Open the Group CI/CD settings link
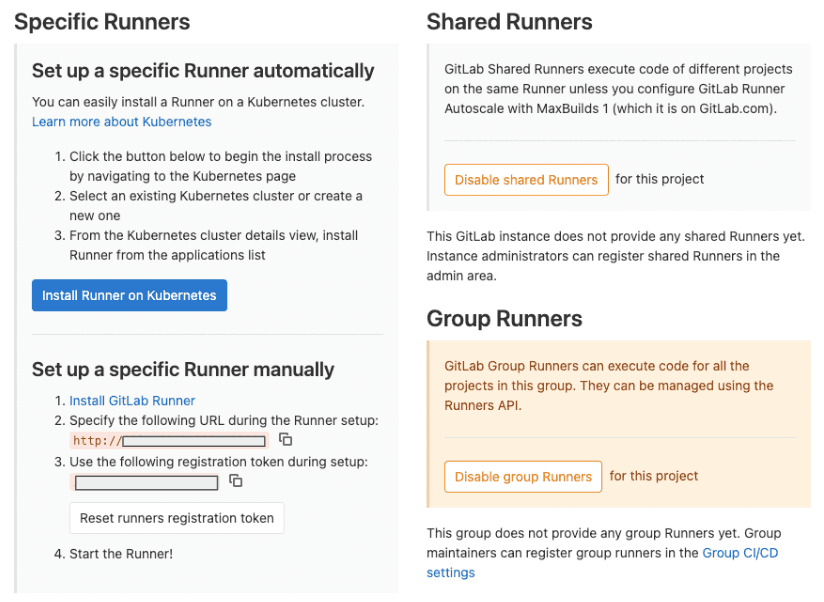Image resolution: width=824 pixels, height=602 pixels. [740, 553]
